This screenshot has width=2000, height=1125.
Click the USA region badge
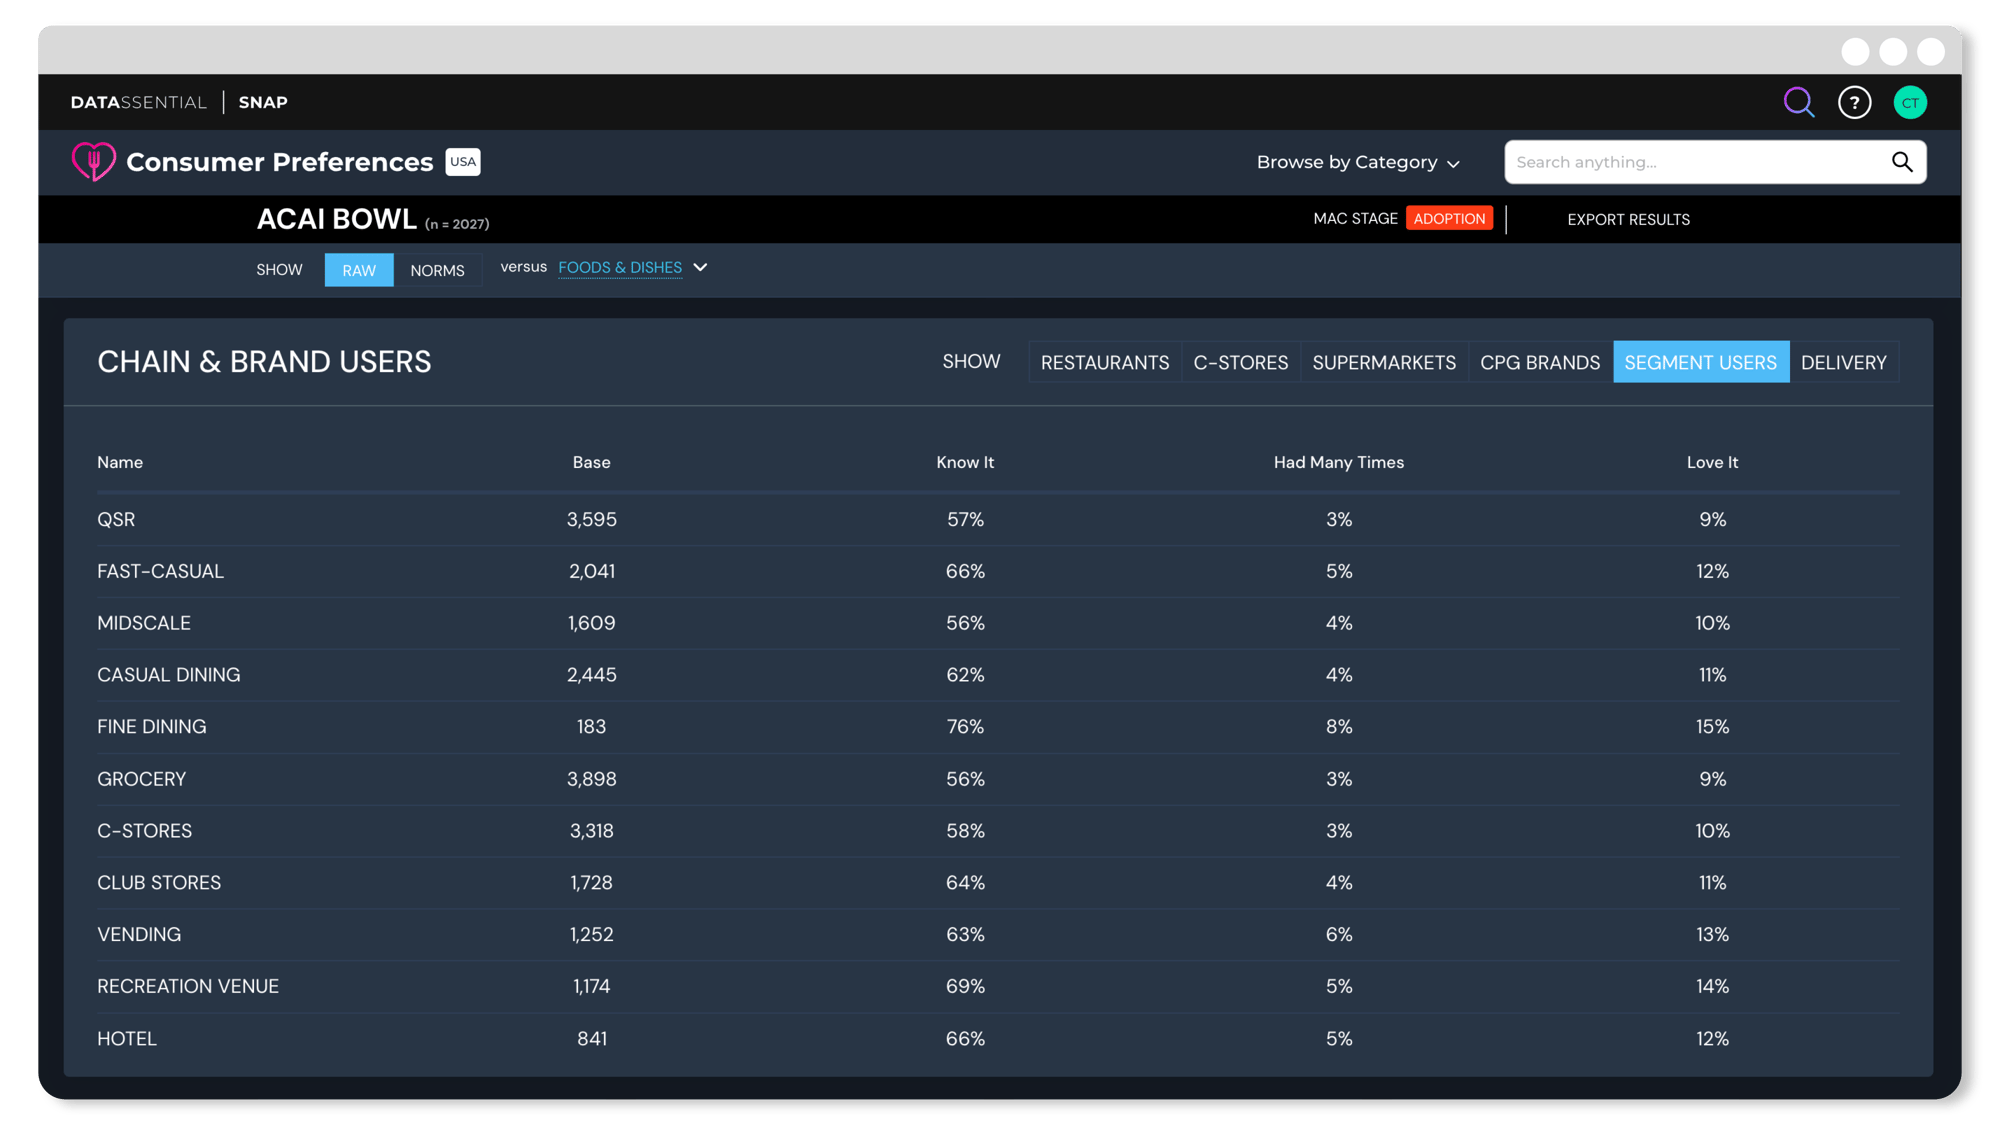tap(463, 162)
